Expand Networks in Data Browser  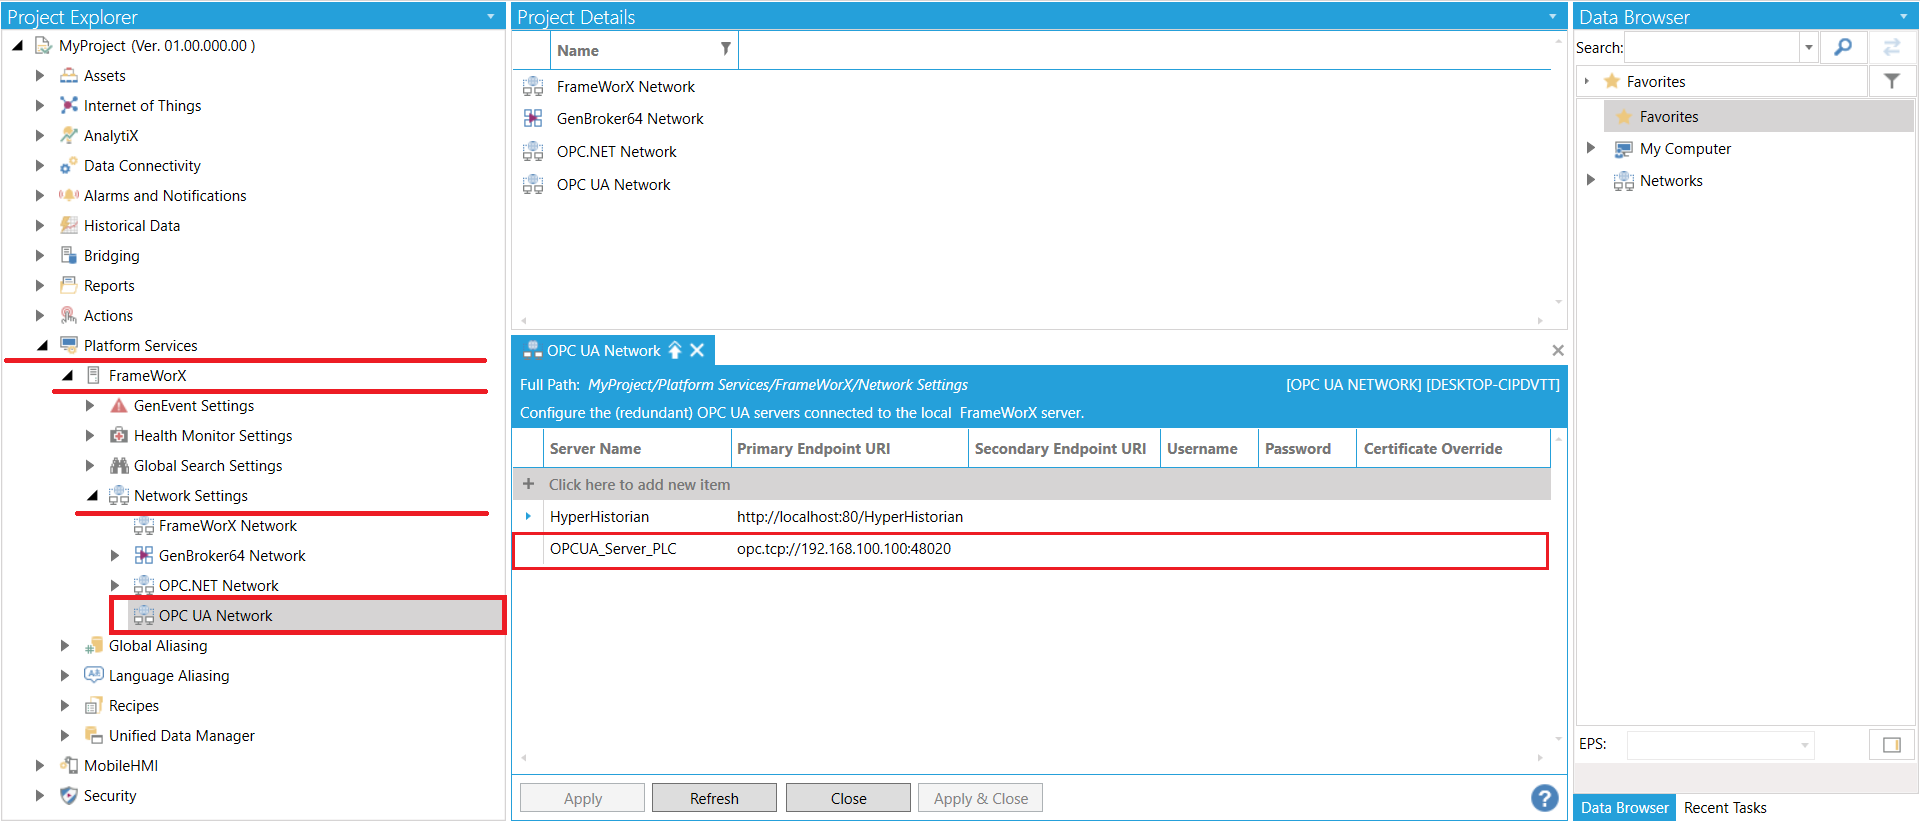pyautogui.click(x=1590, y=180)
